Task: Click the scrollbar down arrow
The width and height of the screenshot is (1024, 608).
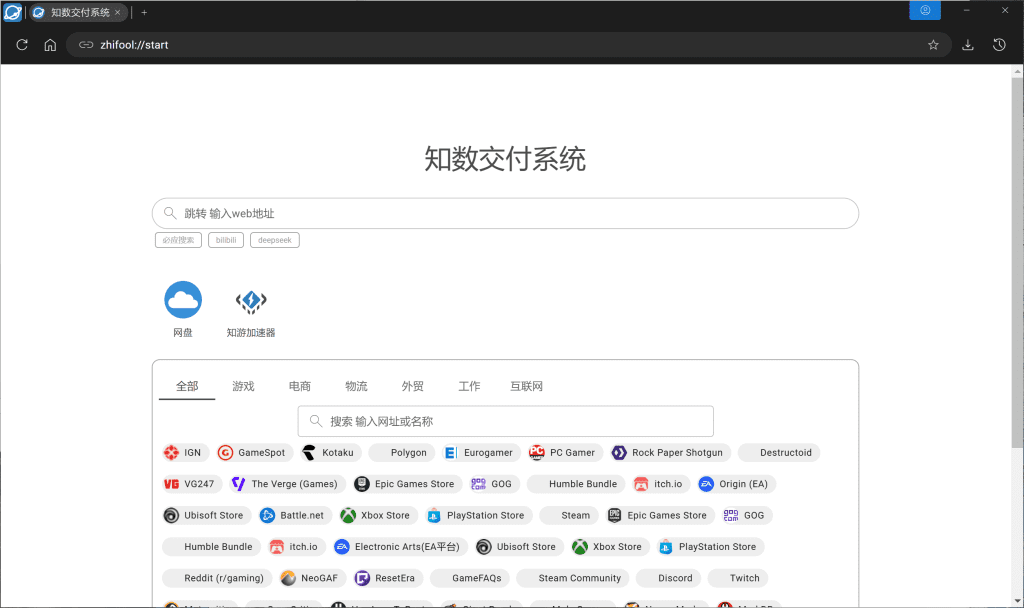Action: point(1017,601)
